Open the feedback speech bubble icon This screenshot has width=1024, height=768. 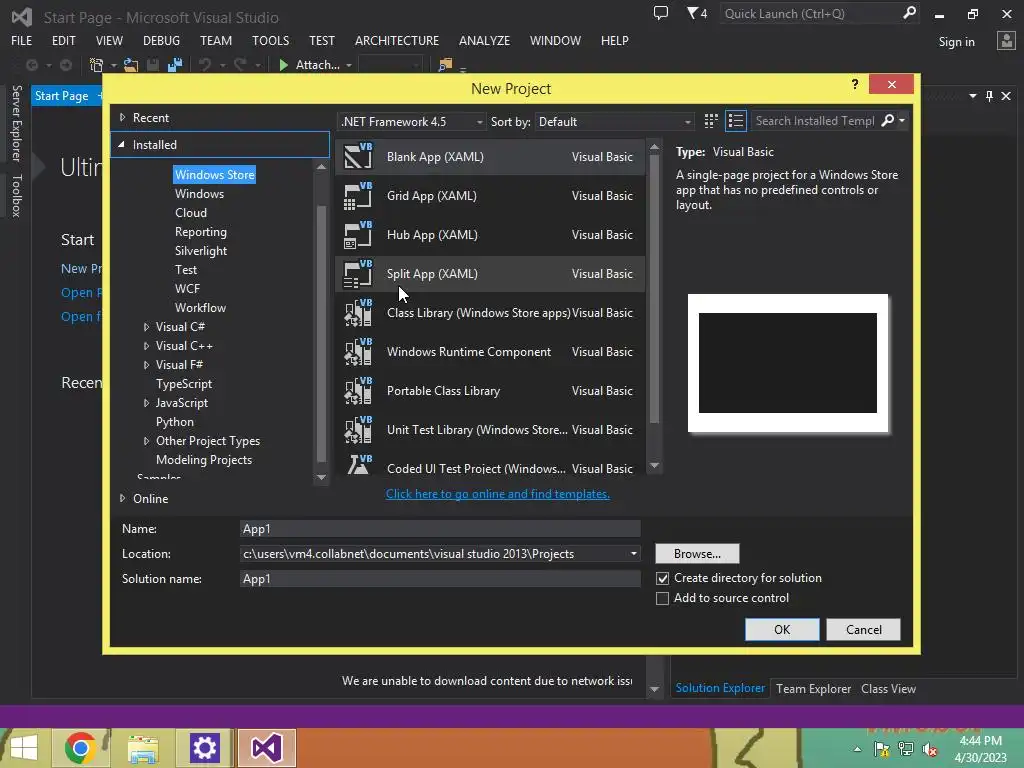pyautogui.click(x=661, y=13)
